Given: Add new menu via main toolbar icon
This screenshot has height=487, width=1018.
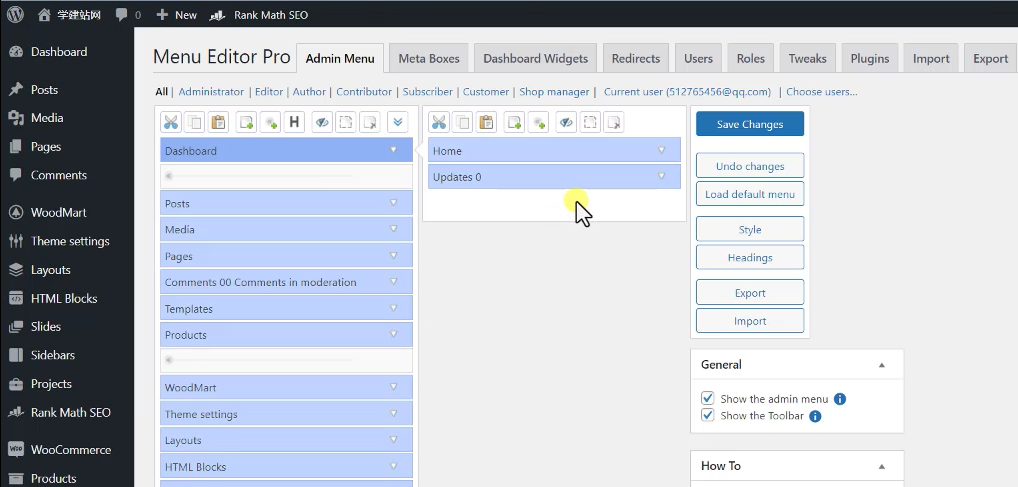Looking at the screenshot, I should click(x=246, y=122).
